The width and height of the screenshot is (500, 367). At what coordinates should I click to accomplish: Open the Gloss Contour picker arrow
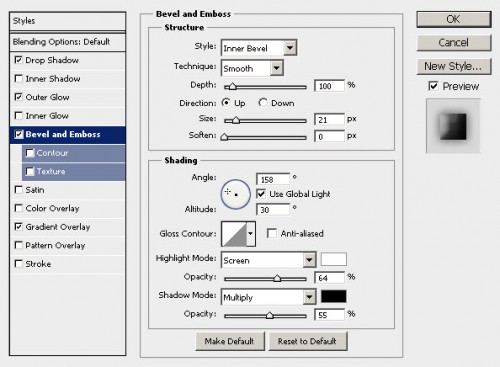pyautogui.click(x=251, y=234)
